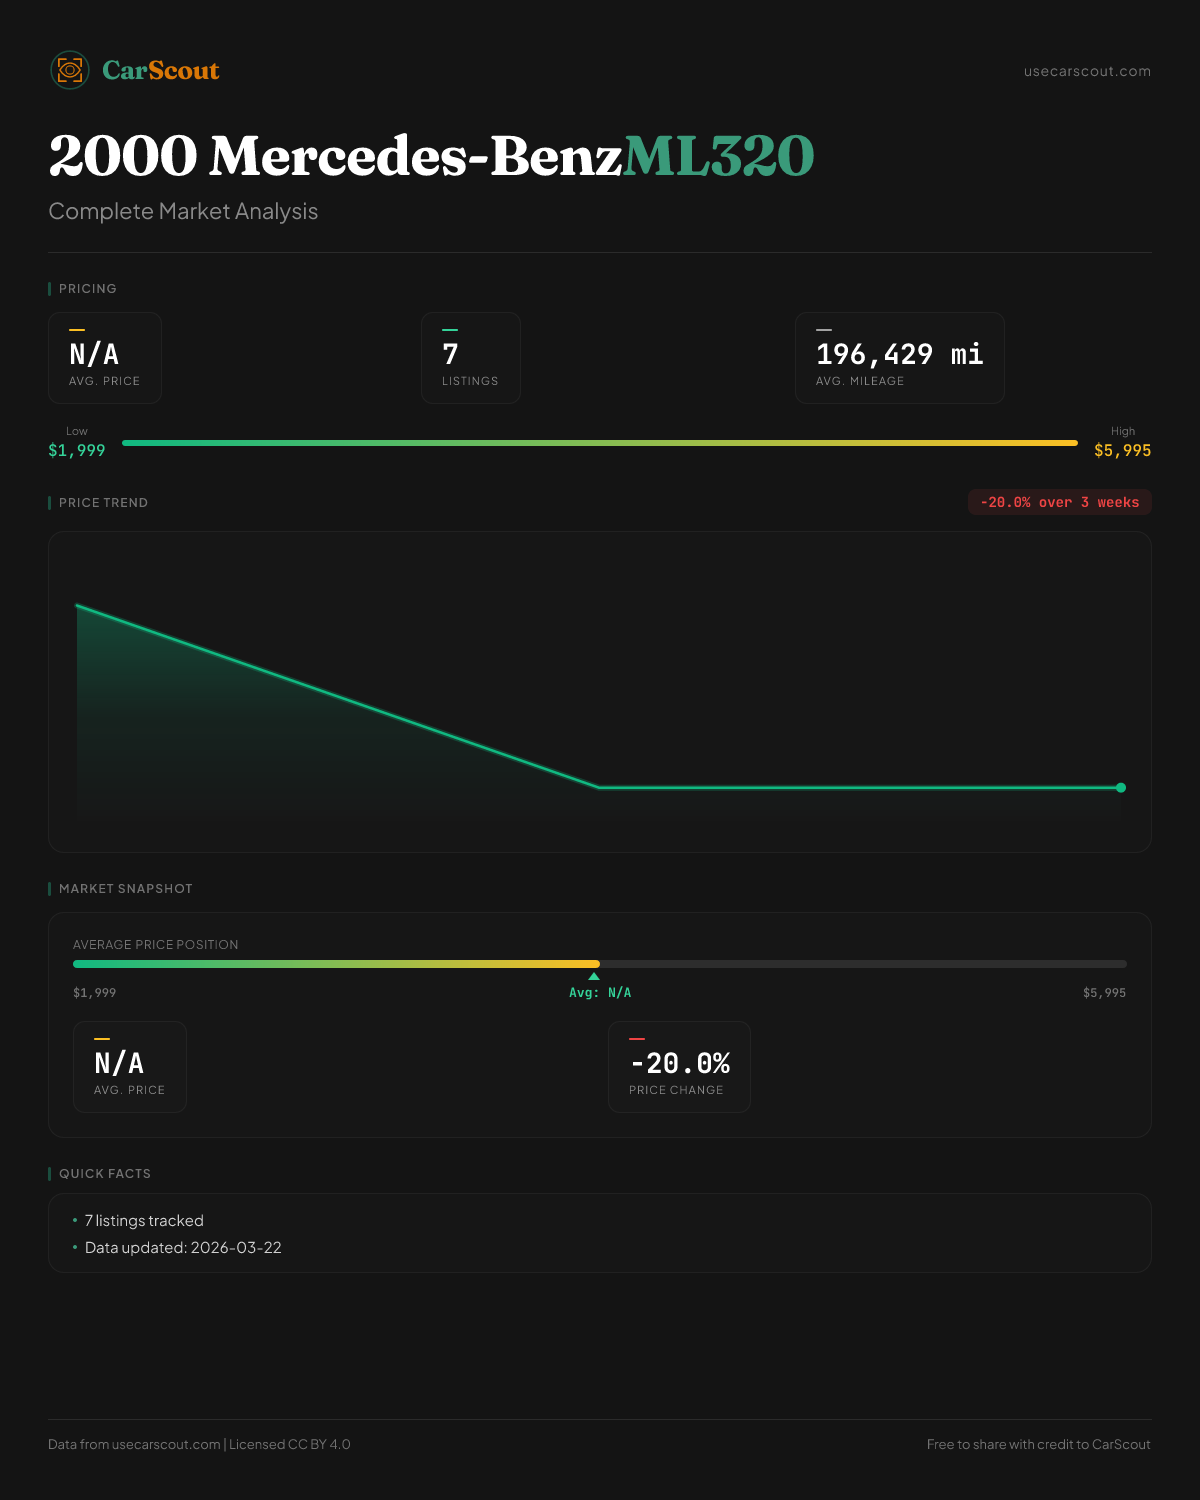
Task: Click the 196,429 mi Avg. Mileage card
Action: click(899, 358)
